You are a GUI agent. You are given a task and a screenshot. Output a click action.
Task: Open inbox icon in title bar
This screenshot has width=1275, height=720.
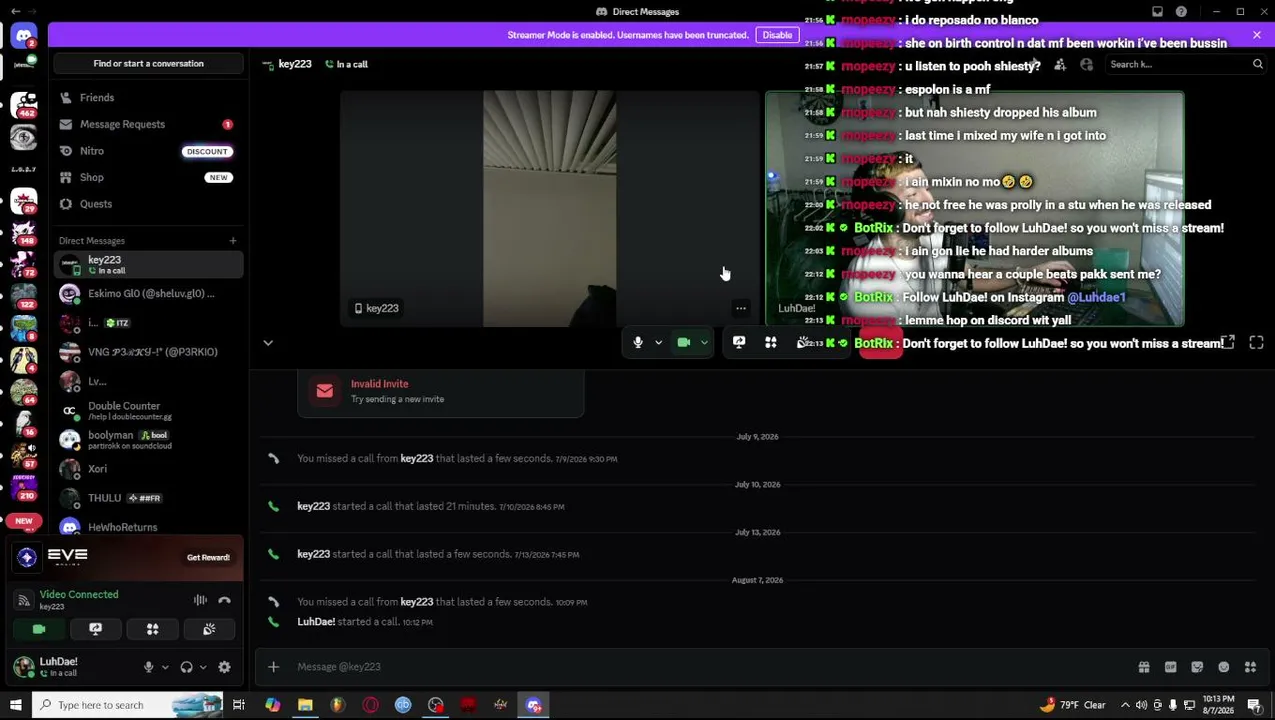click(1157, 12)
